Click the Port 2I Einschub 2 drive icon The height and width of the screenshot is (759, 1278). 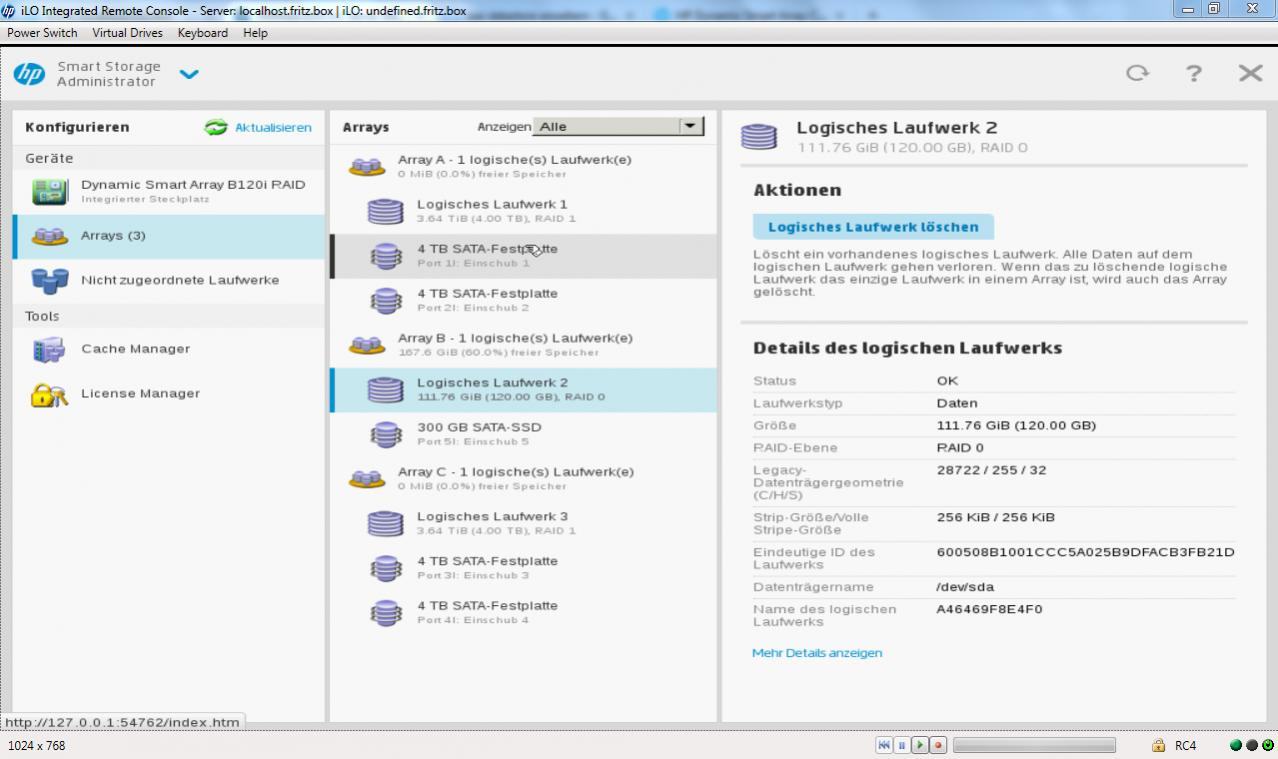click(386, 300)
